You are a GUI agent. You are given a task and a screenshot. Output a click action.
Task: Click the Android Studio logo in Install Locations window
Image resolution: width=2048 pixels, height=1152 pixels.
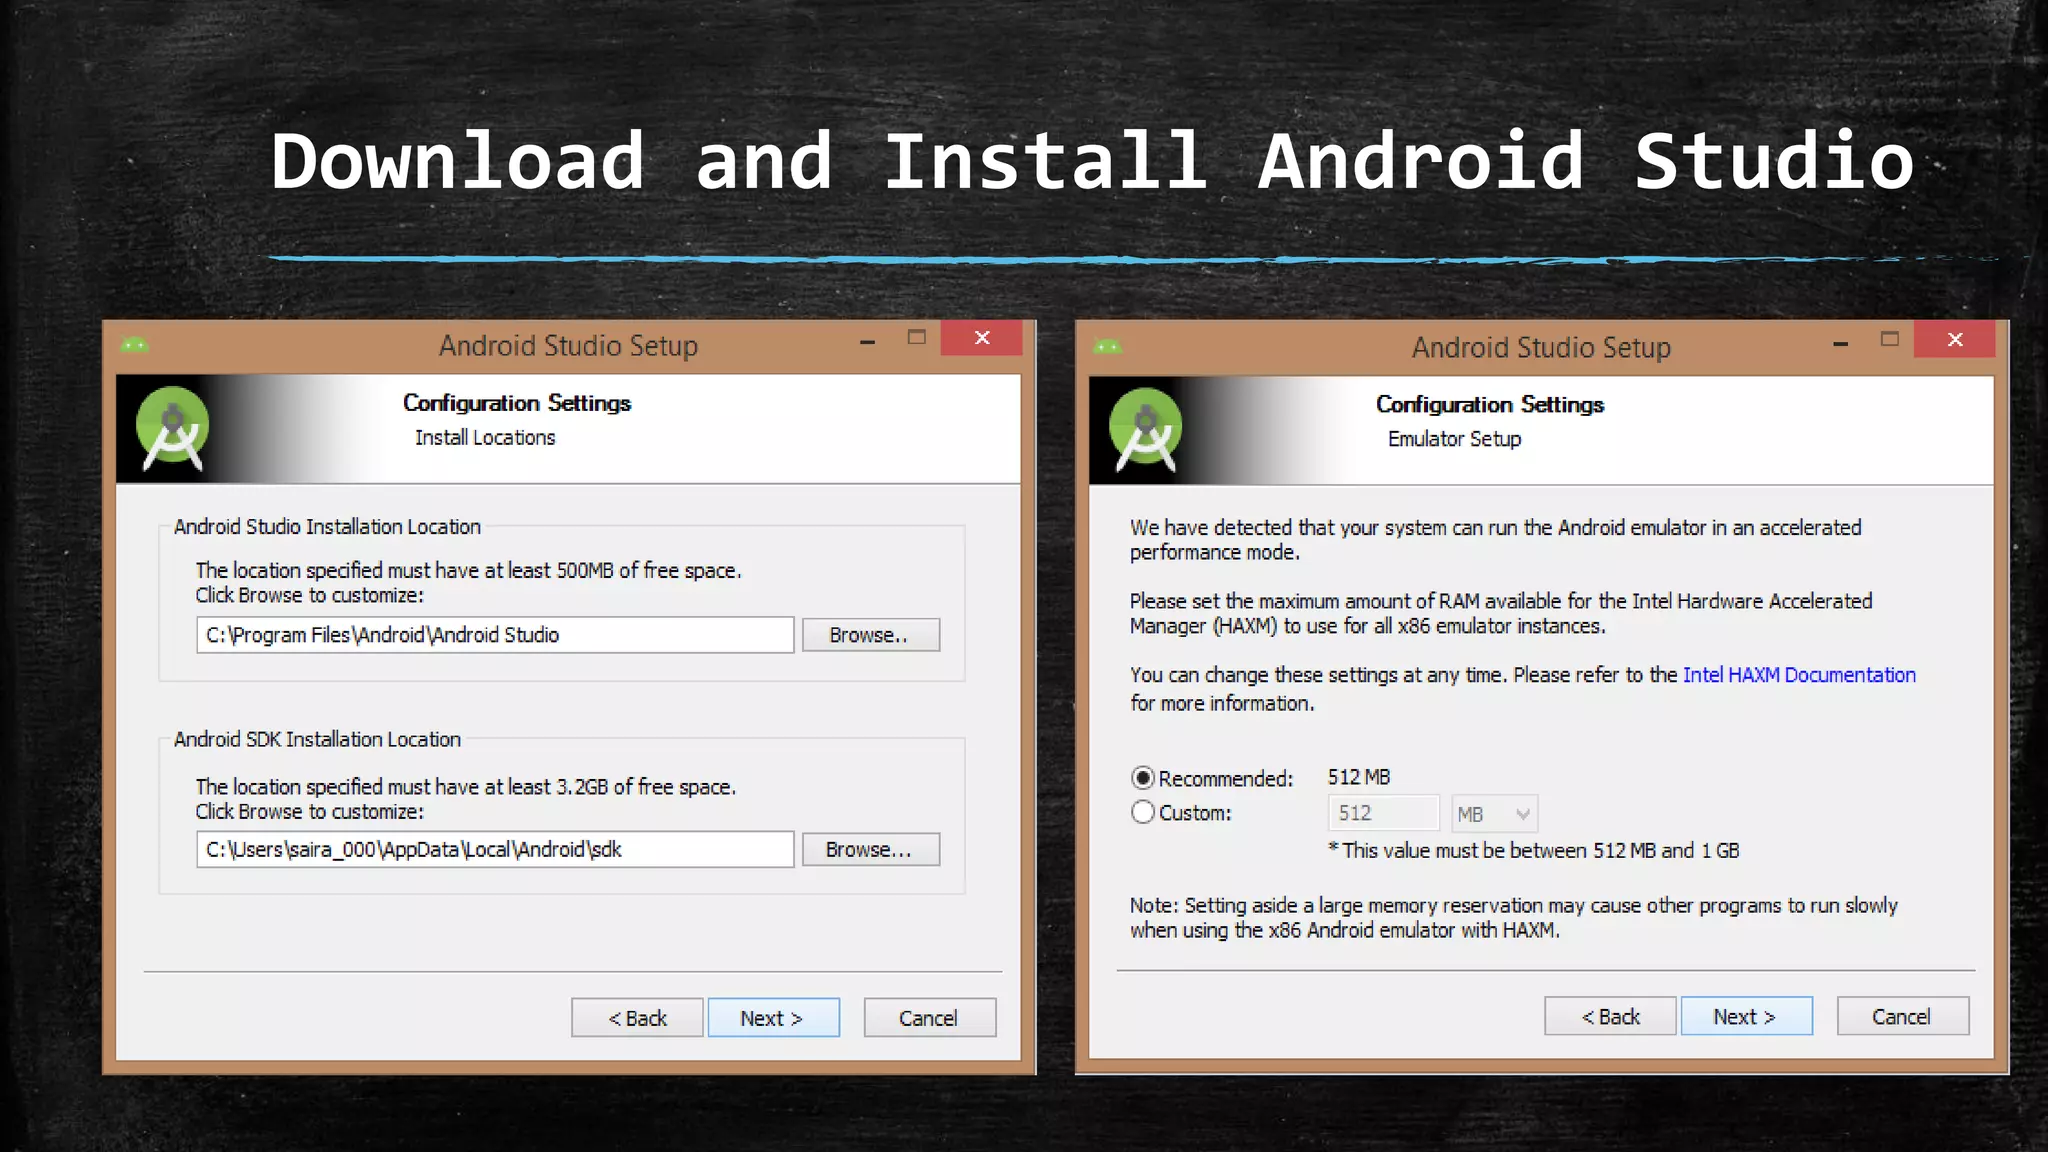[173, 428]
